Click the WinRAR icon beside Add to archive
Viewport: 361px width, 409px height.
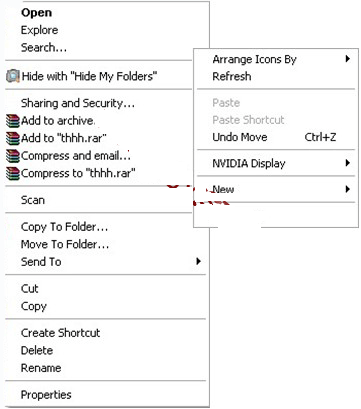(x=13, y=121)
